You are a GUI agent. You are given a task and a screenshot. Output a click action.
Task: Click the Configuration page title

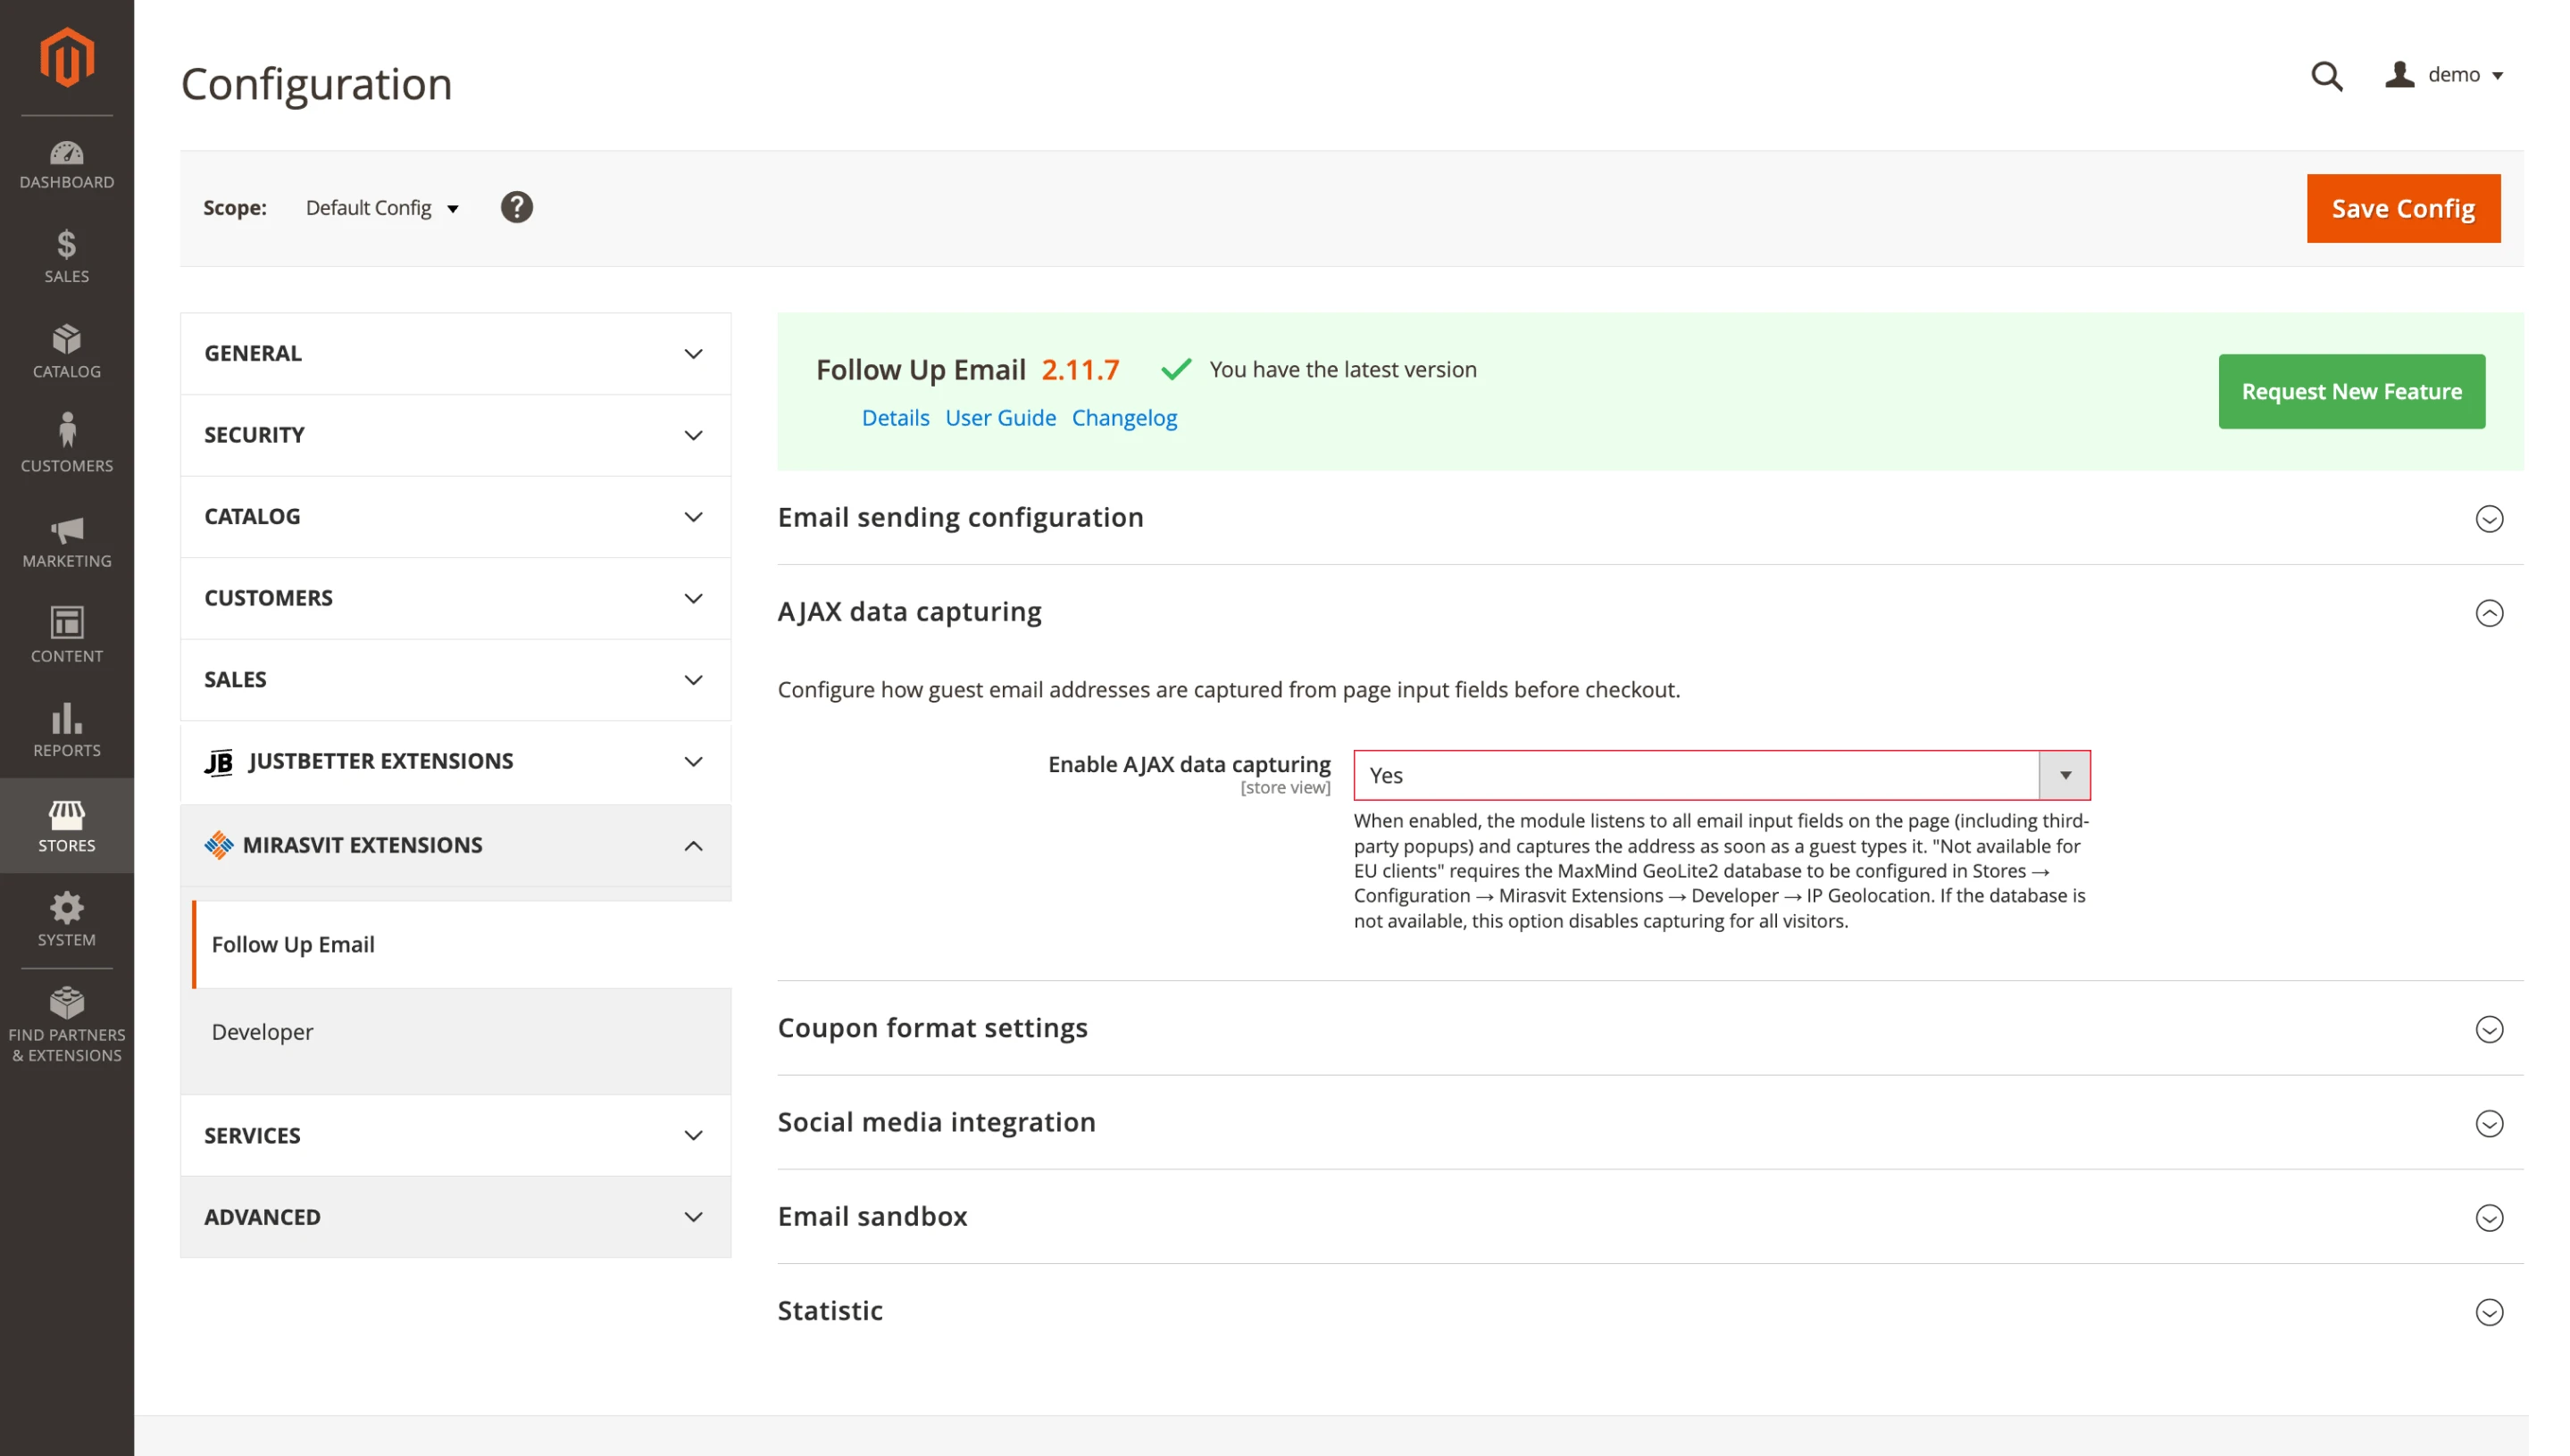316,84
